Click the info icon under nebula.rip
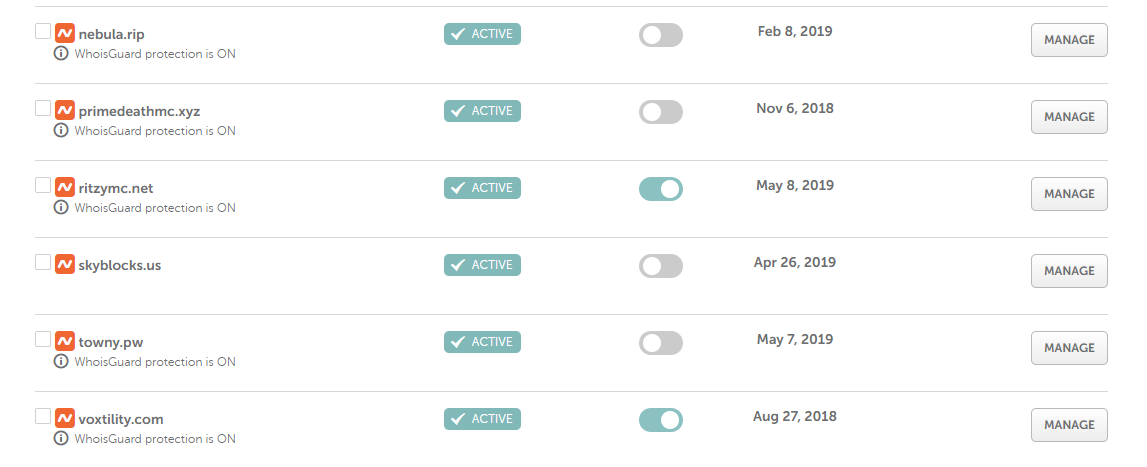The height and width of the screenshot is (467, 1147). pos(61,54)
